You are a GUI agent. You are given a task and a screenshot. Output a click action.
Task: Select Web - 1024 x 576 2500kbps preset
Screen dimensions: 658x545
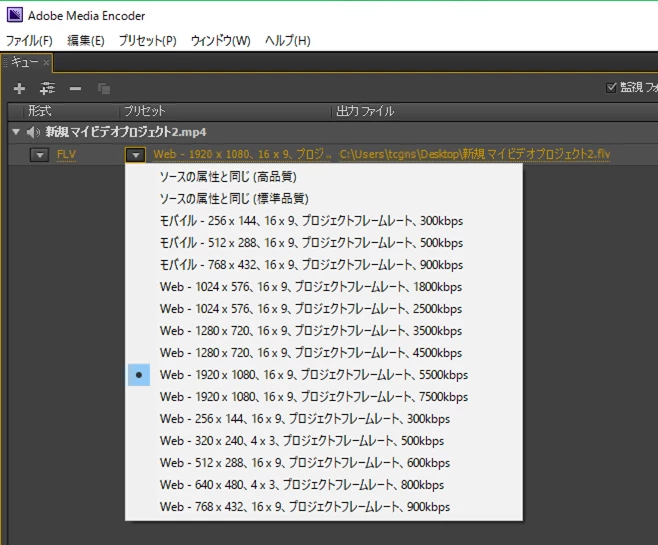pyautogui.click(x=324, y=309)
